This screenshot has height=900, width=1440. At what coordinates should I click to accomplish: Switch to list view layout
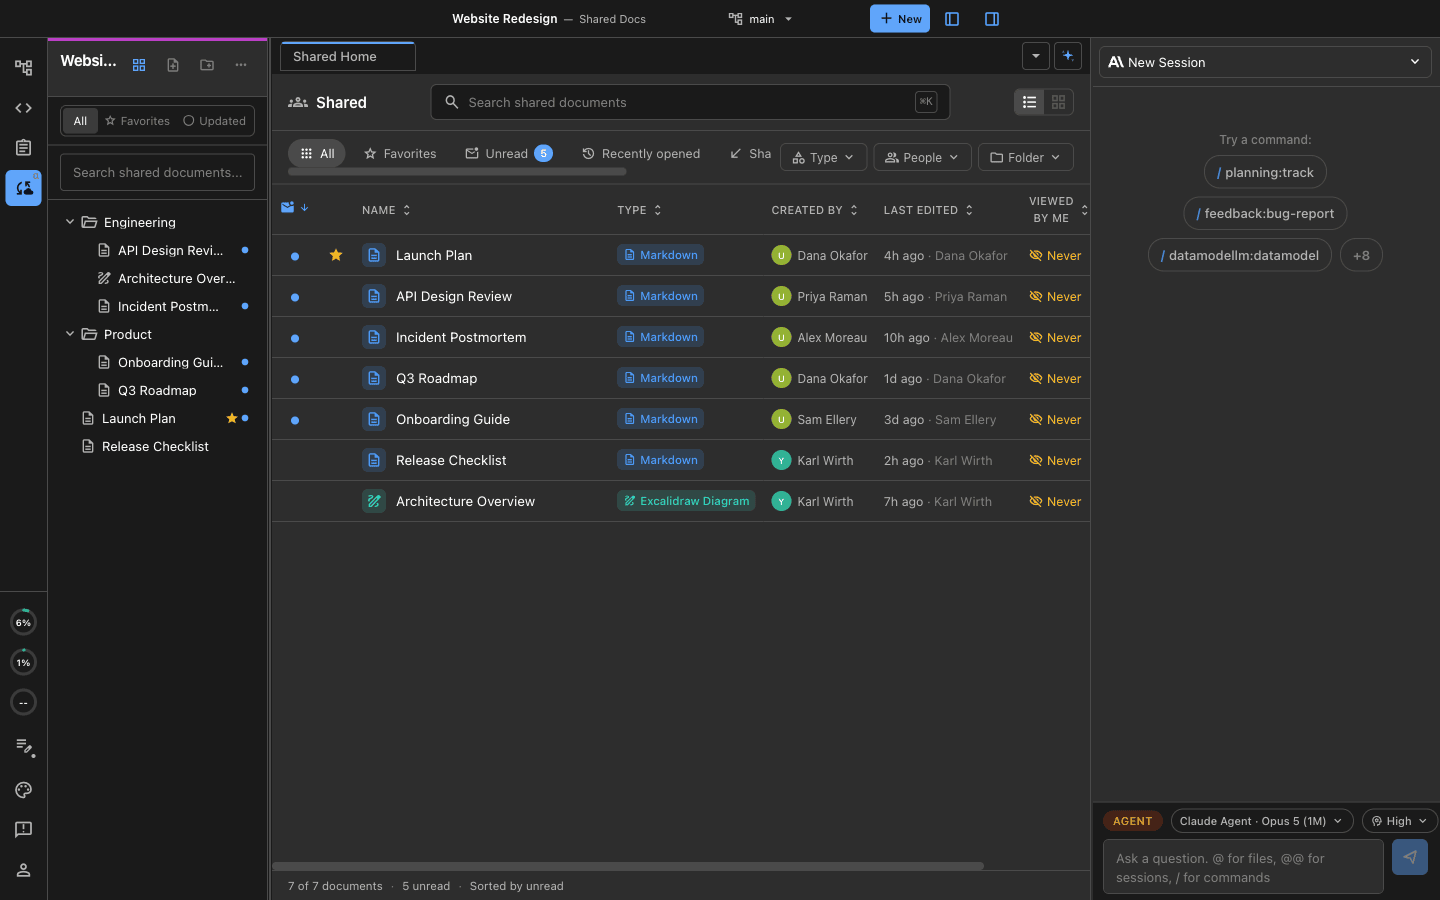(1029, 102)
